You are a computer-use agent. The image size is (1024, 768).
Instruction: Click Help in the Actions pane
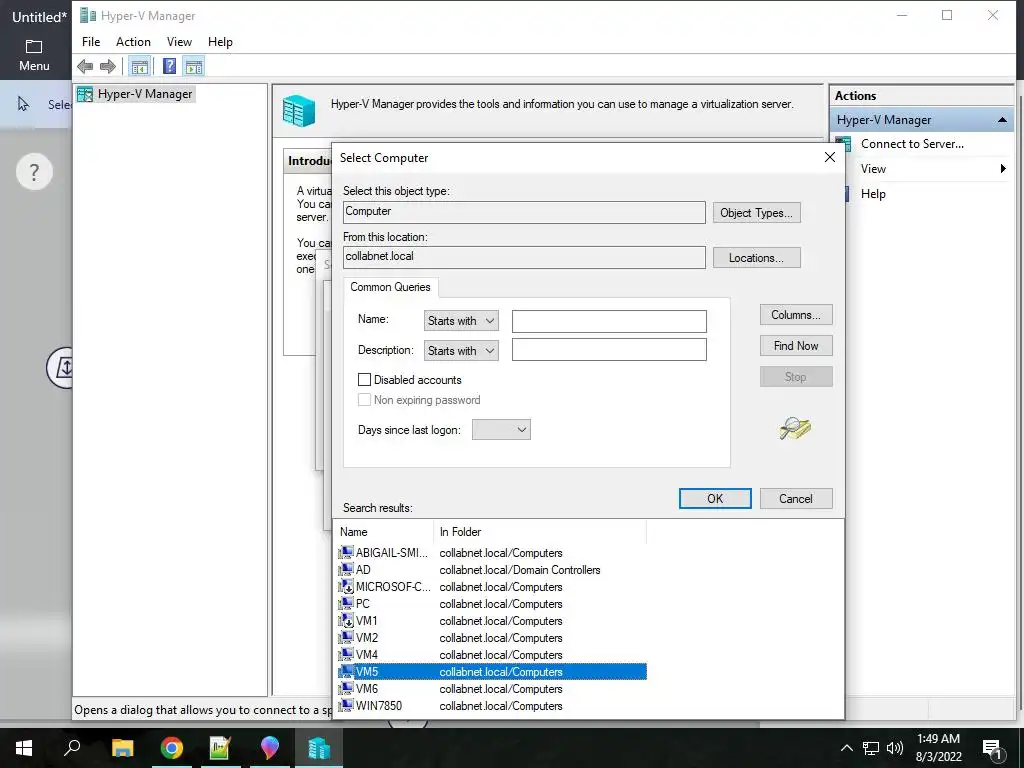point(873,194)
